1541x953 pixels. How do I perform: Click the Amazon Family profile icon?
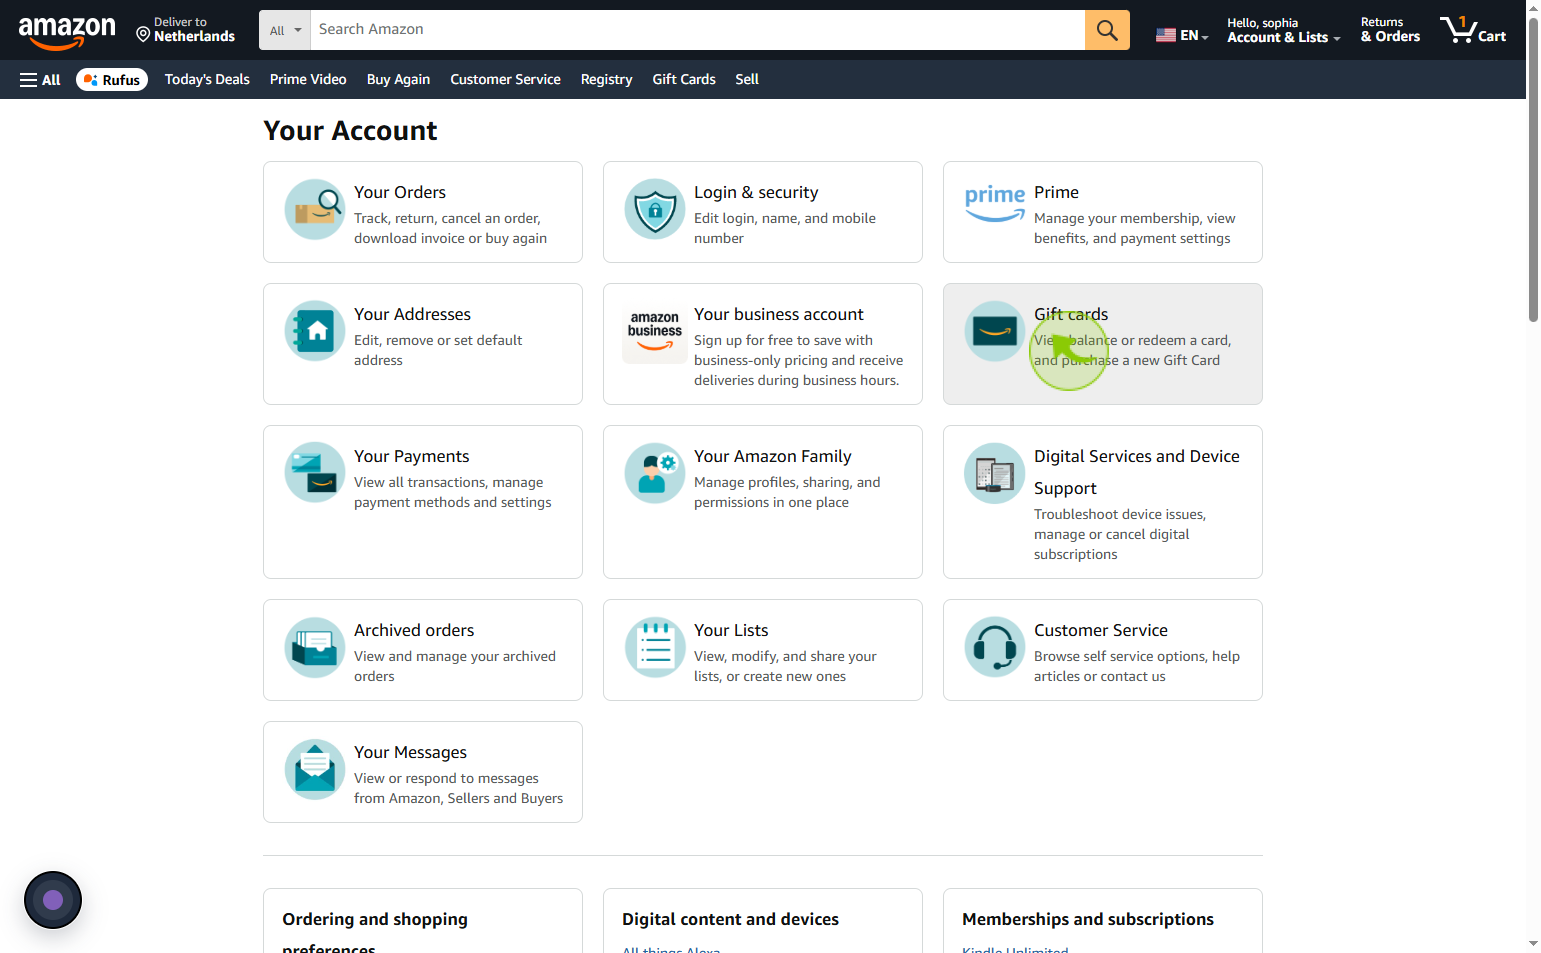point(655,473)
